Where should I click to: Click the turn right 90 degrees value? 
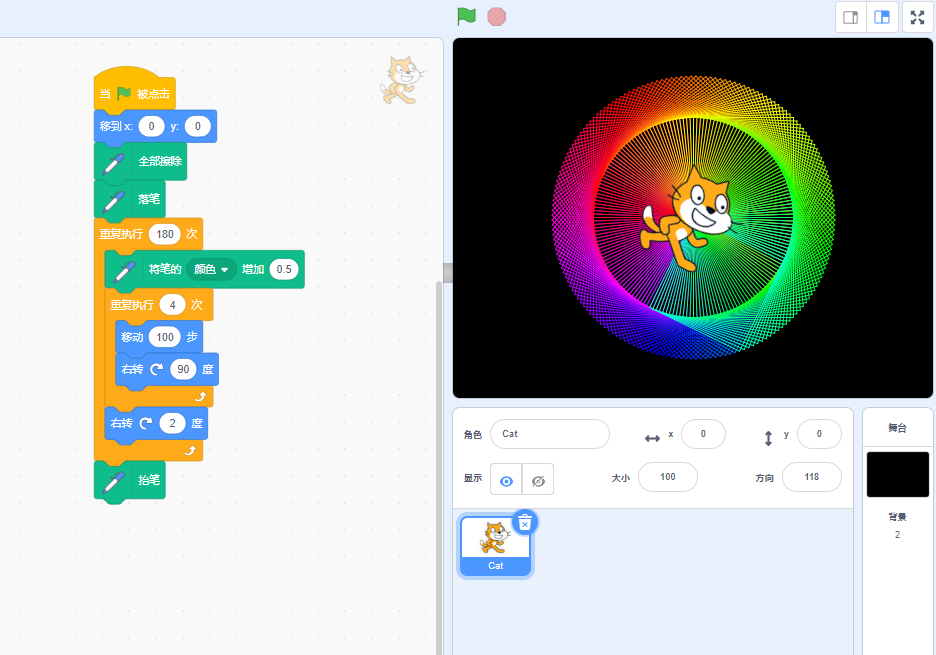pos(183,369)
